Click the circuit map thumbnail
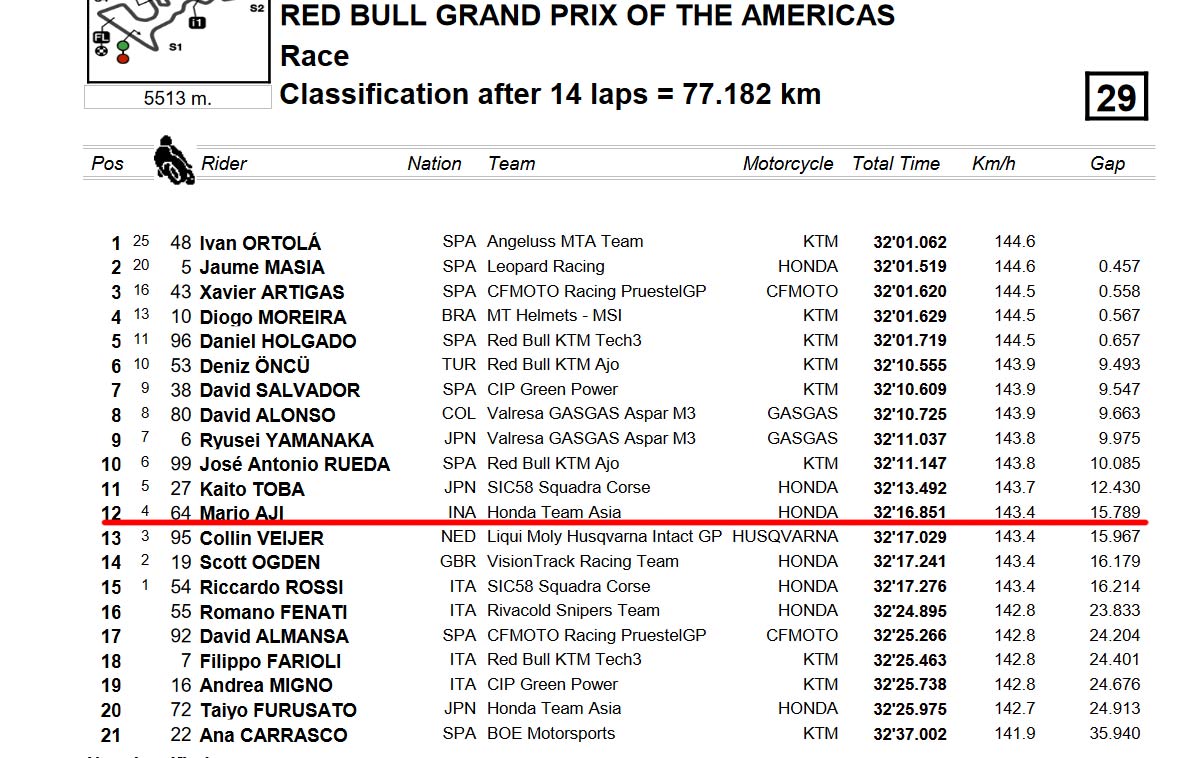This screenshot has width=1194, height=758. pyautogui.click(x=179, y=40)
